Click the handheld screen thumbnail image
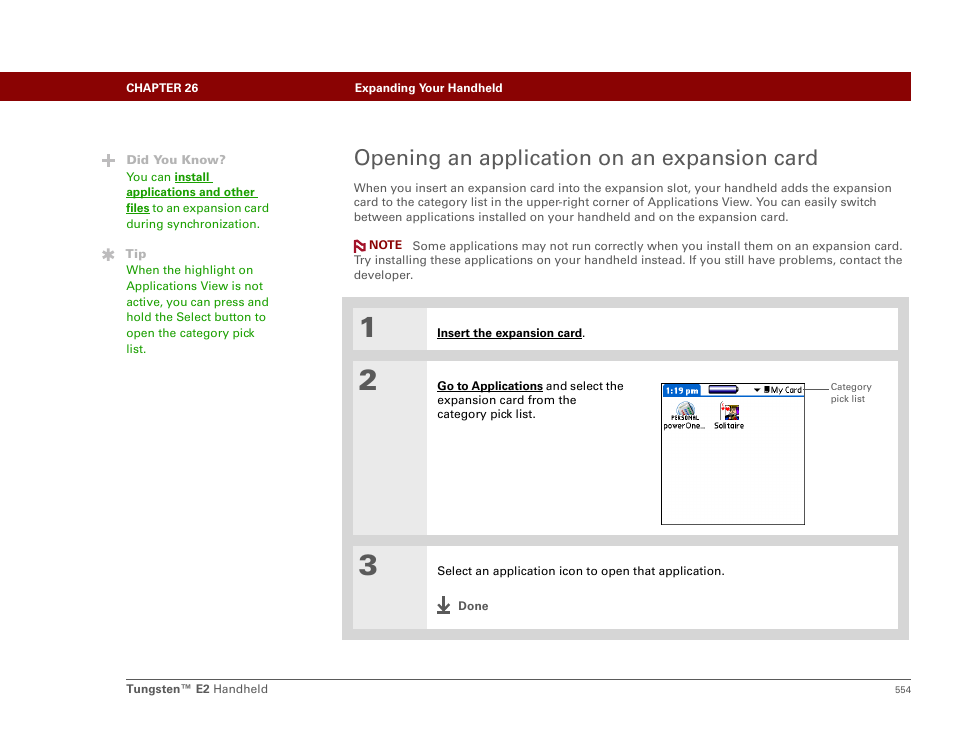The image size is (954, 738). (x=733, y=454)
